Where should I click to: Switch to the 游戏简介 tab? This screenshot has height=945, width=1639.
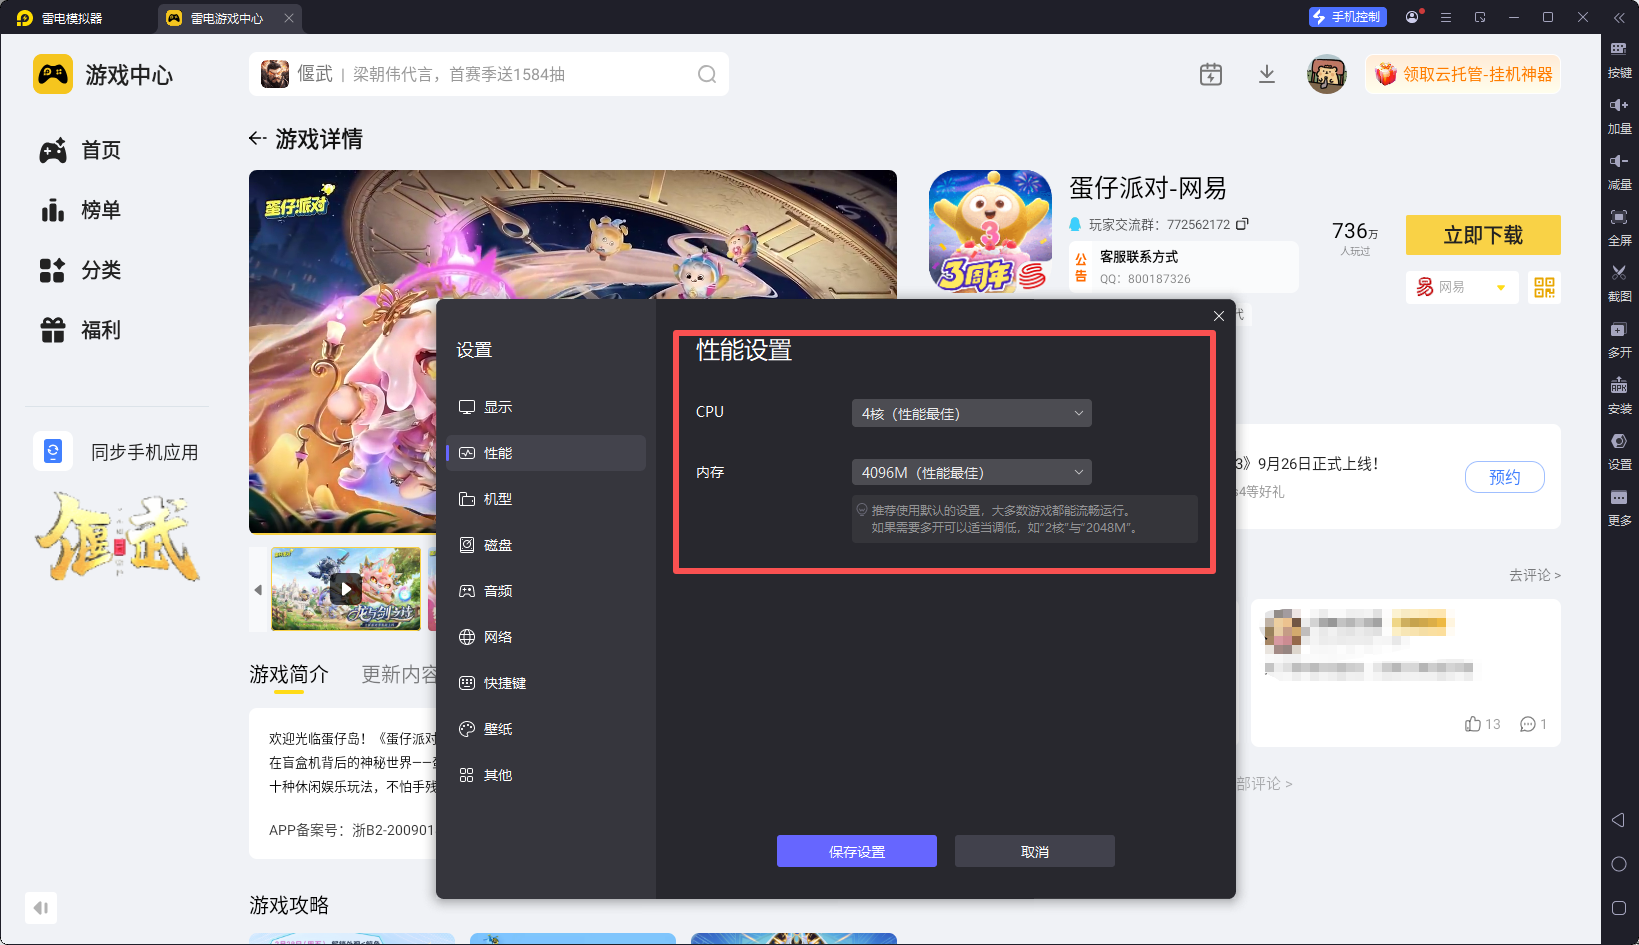point(289,675)
